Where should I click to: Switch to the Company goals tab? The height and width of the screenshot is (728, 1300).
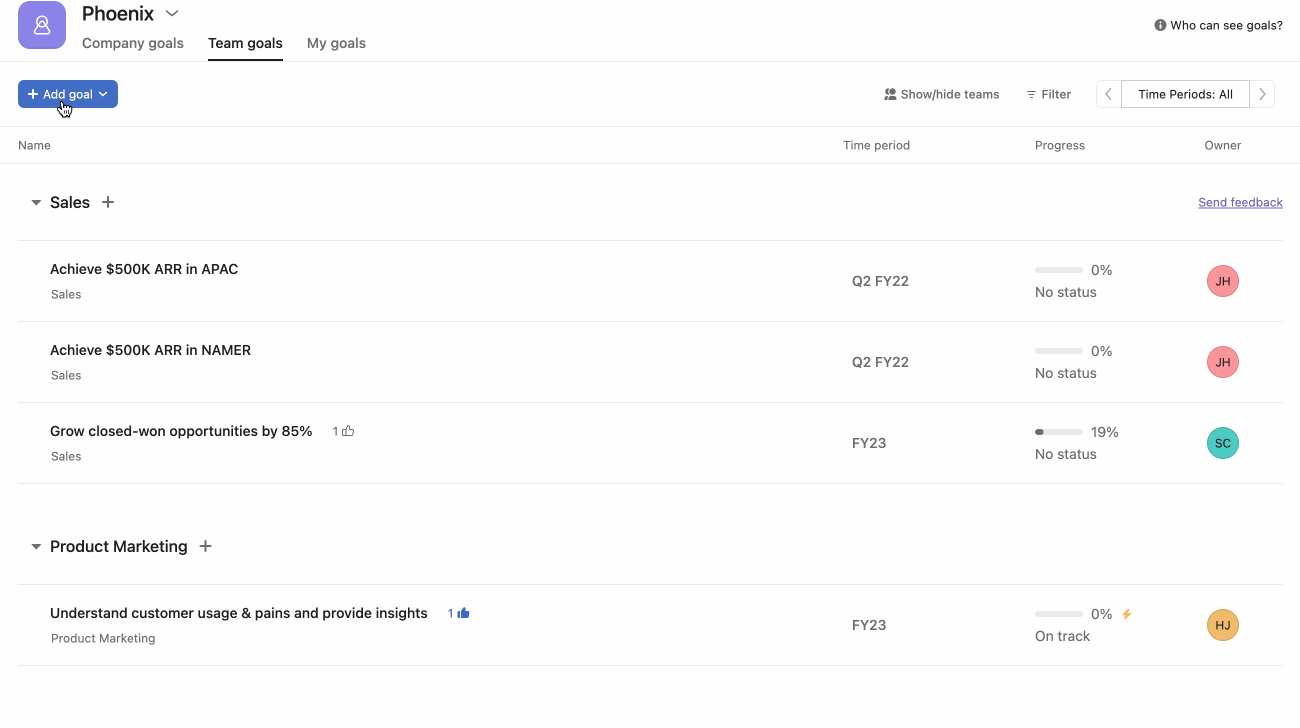click(133, 43)
